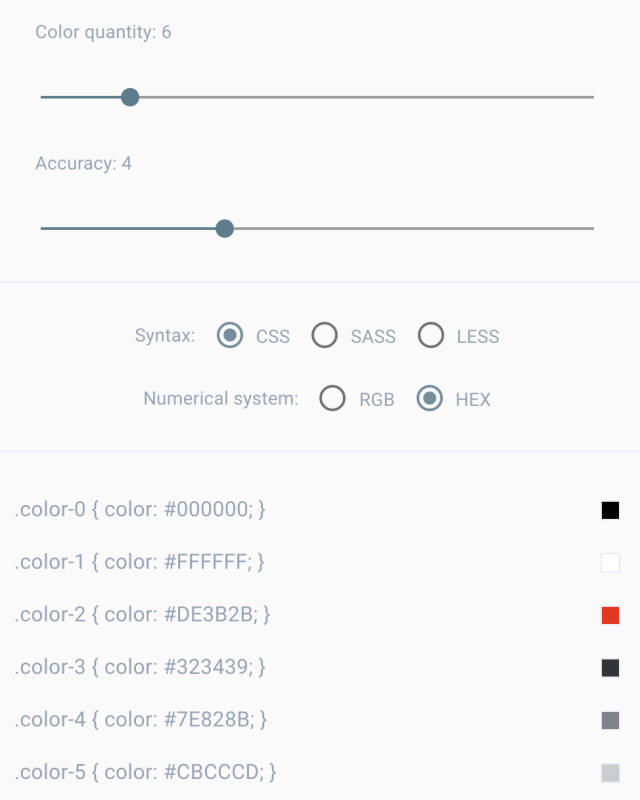Click the dark #323439 color swatch
The image size is (640, 800).
point(610,667)
